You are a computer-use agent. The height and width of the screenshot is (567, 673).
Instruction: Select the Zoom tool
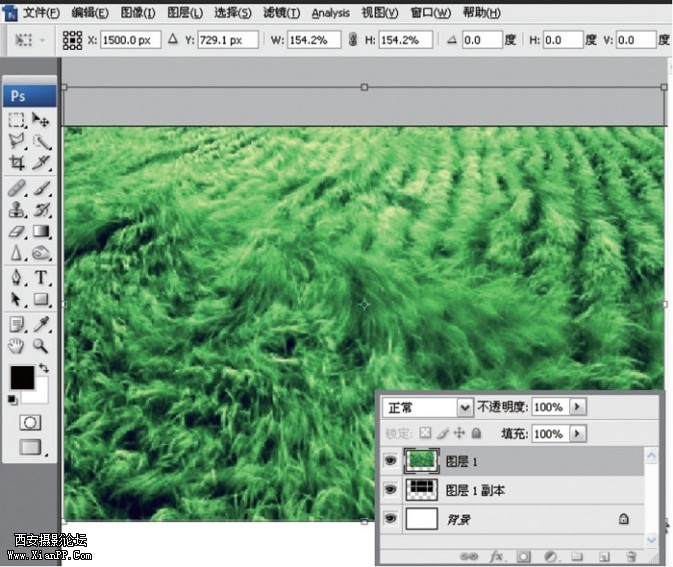coord(41,346)
